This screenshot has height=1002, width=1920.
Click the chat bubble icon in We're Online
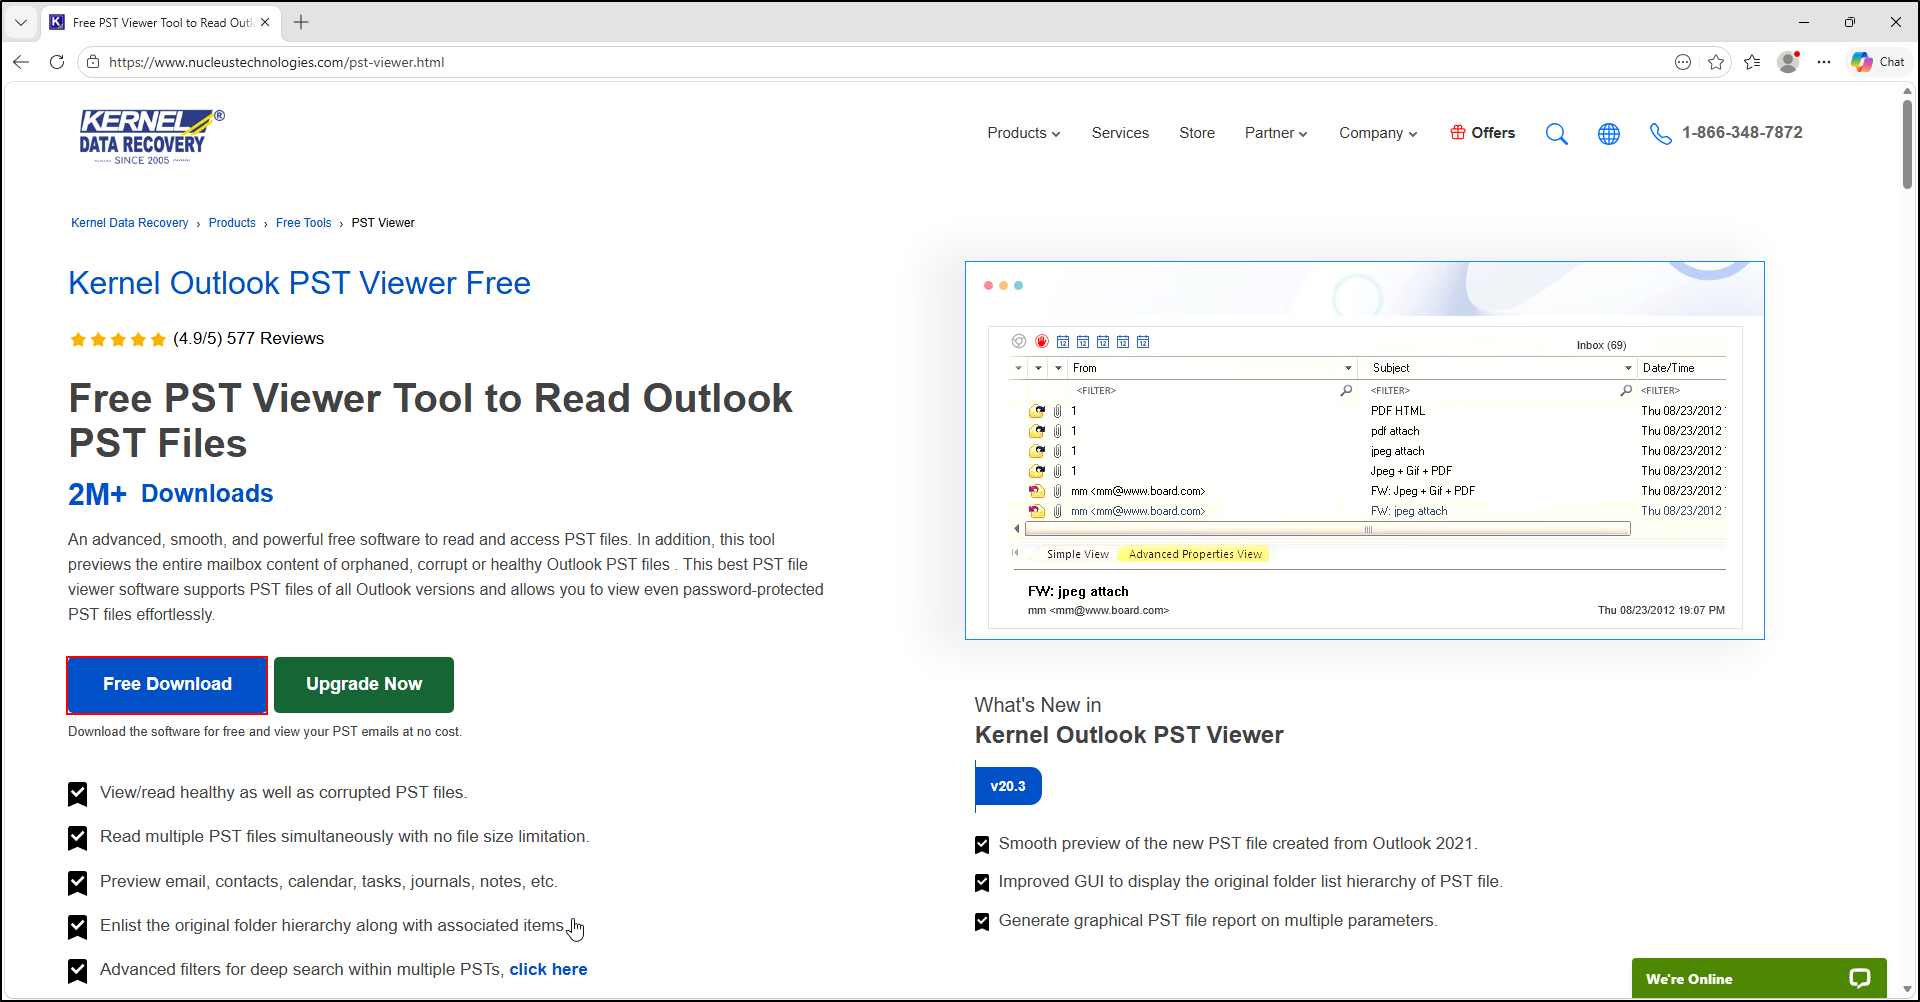pos(1859,979)
